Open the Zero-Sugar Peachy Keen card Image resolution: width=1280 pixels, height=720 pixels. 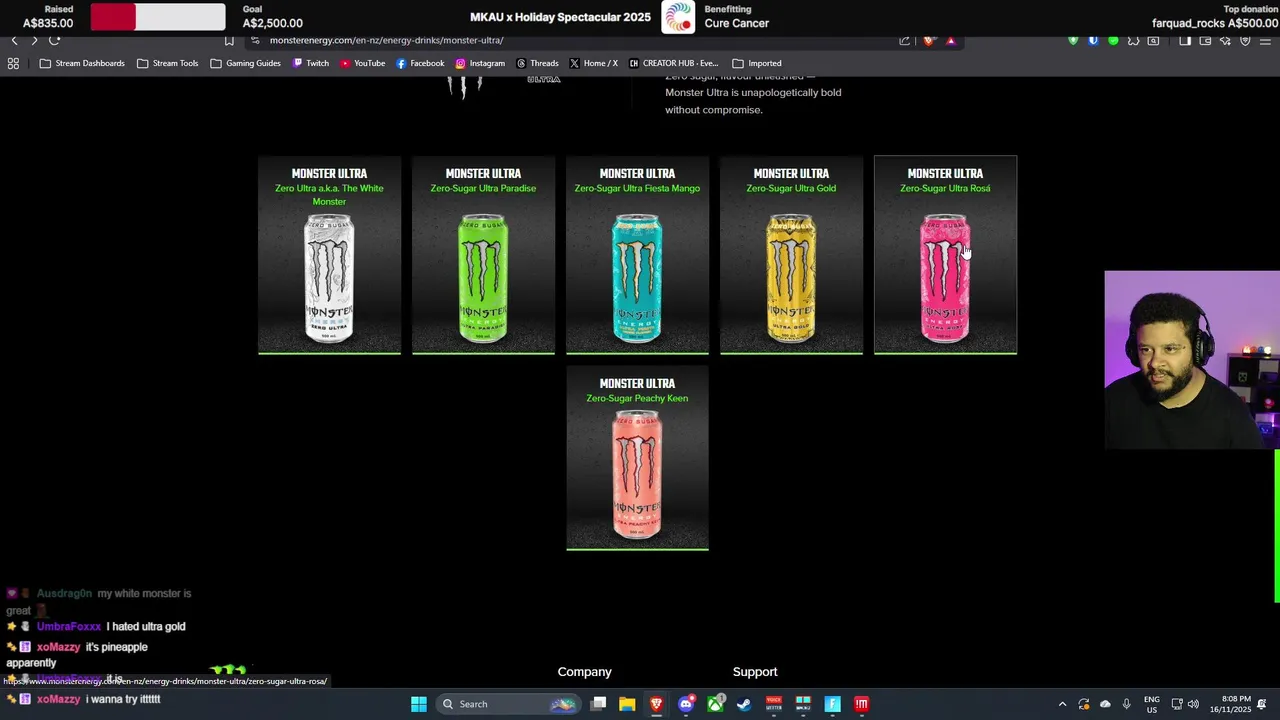(637, 458)
